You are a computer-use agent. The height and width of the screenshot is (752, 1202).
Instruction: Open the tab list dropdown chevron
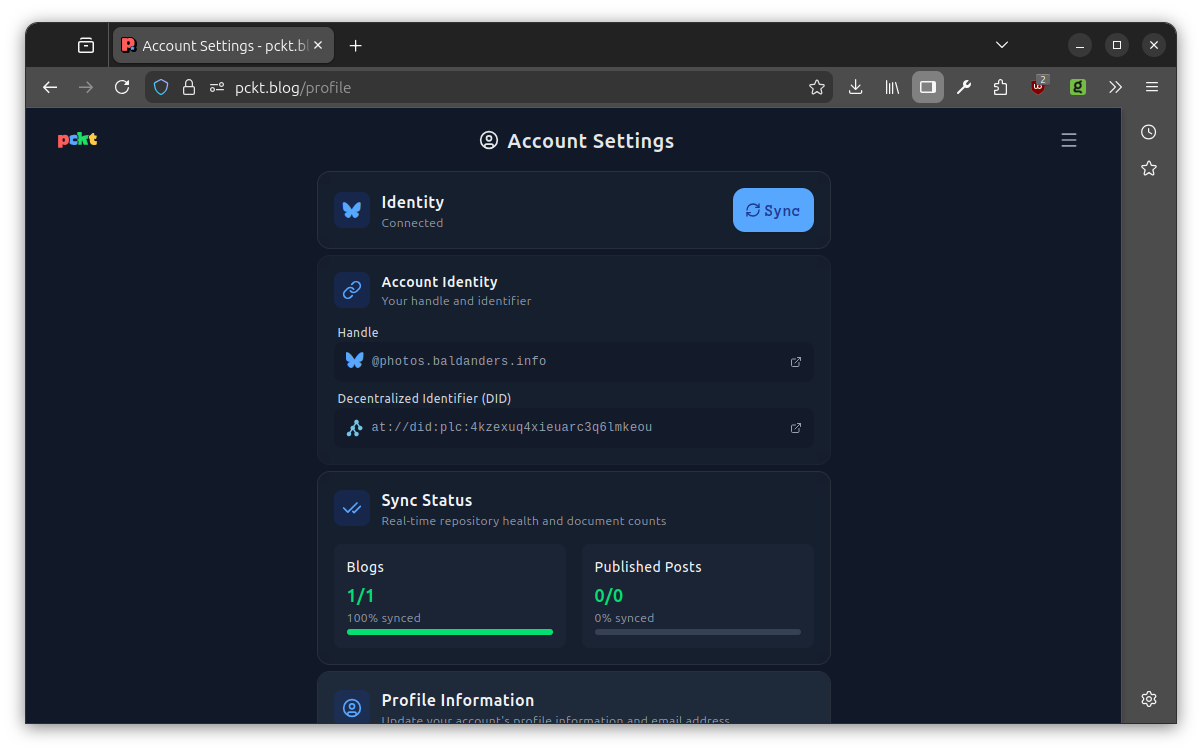(1001, 44)
